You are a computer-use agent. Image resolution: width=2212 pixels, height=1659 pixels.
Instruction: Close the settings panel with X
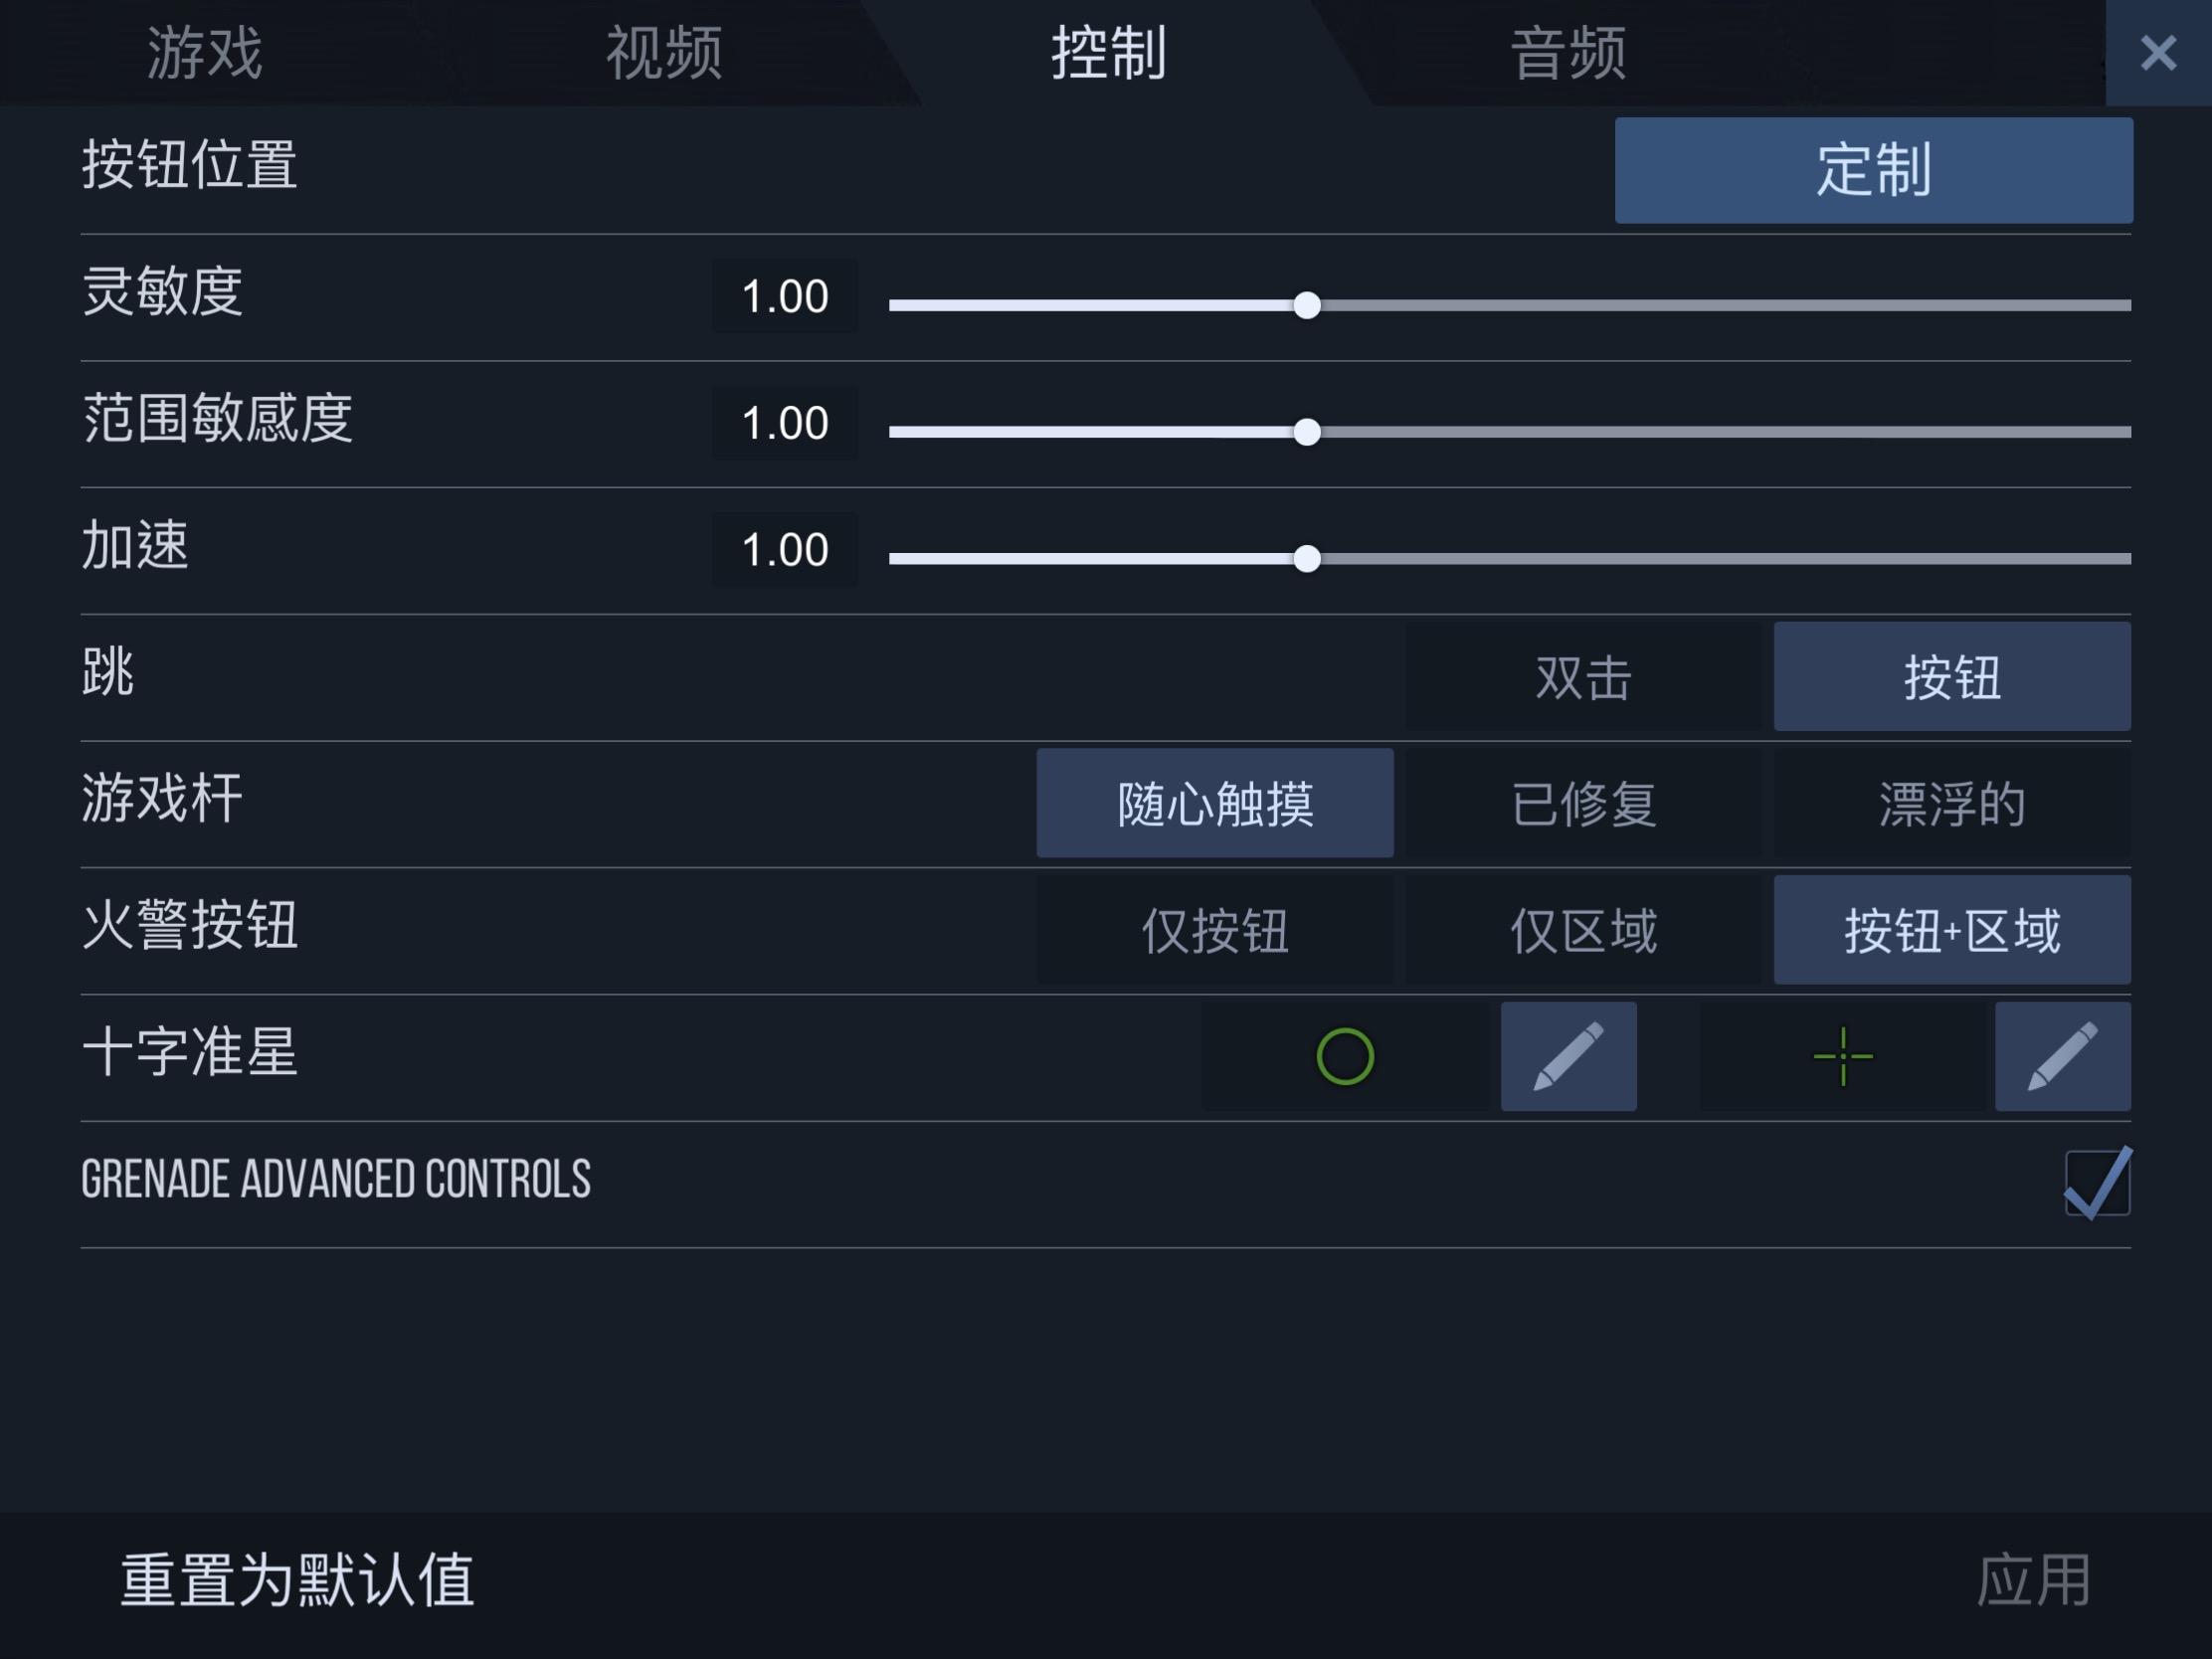point(2158,52)
